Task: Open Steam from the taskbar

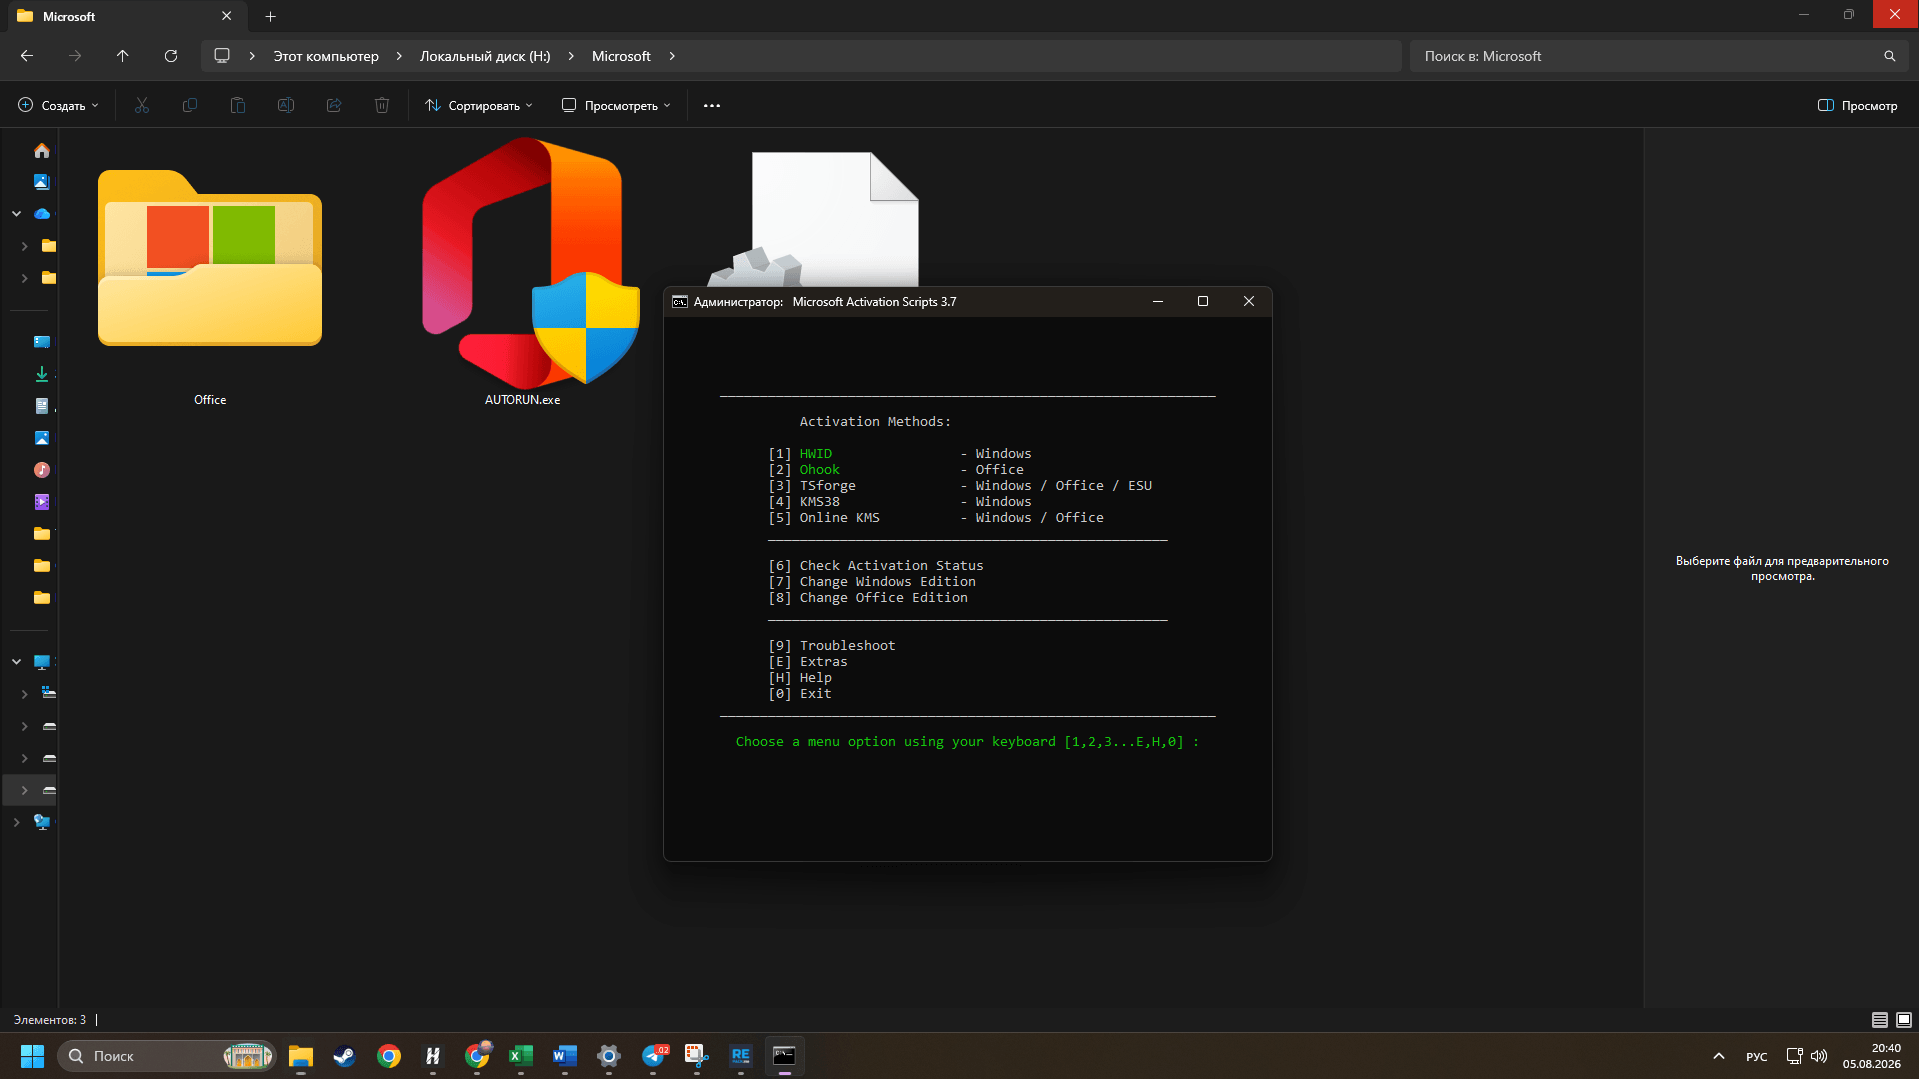Action: point(345,1056)
